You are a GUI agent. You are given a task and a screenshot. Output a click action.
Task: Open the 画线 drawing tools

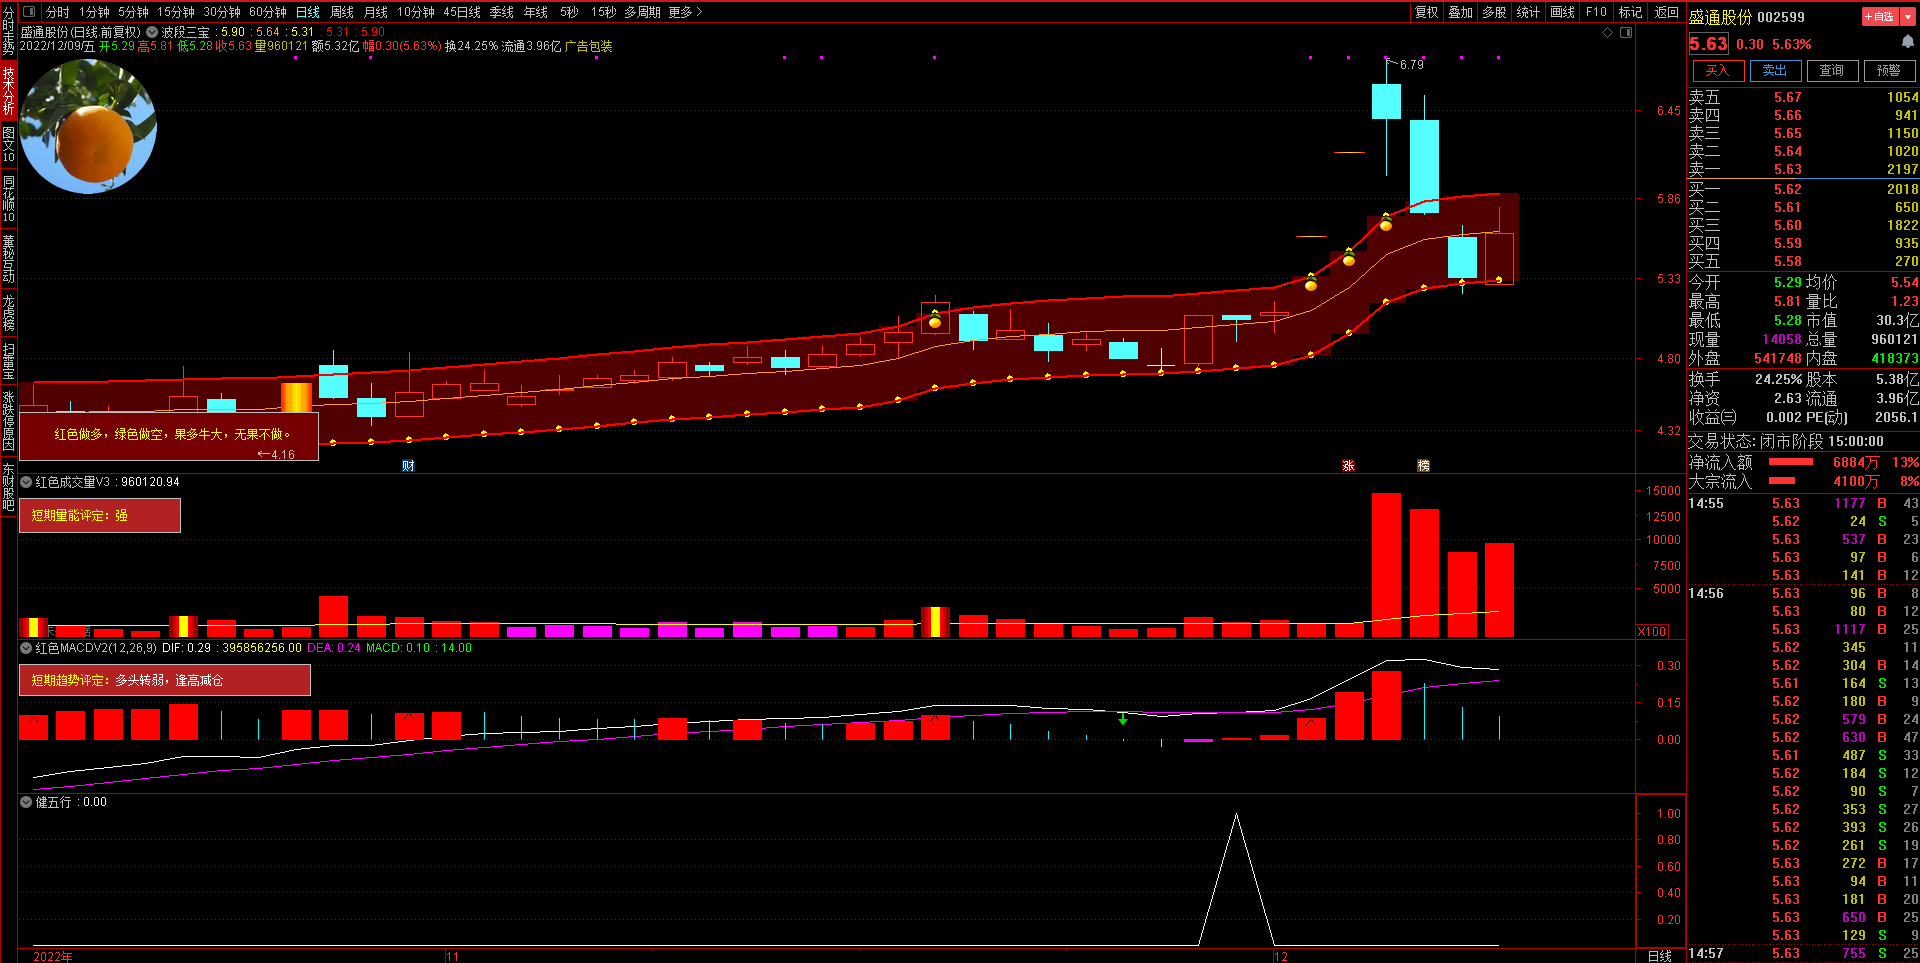pyautogui.click(x=1562, y=12)
